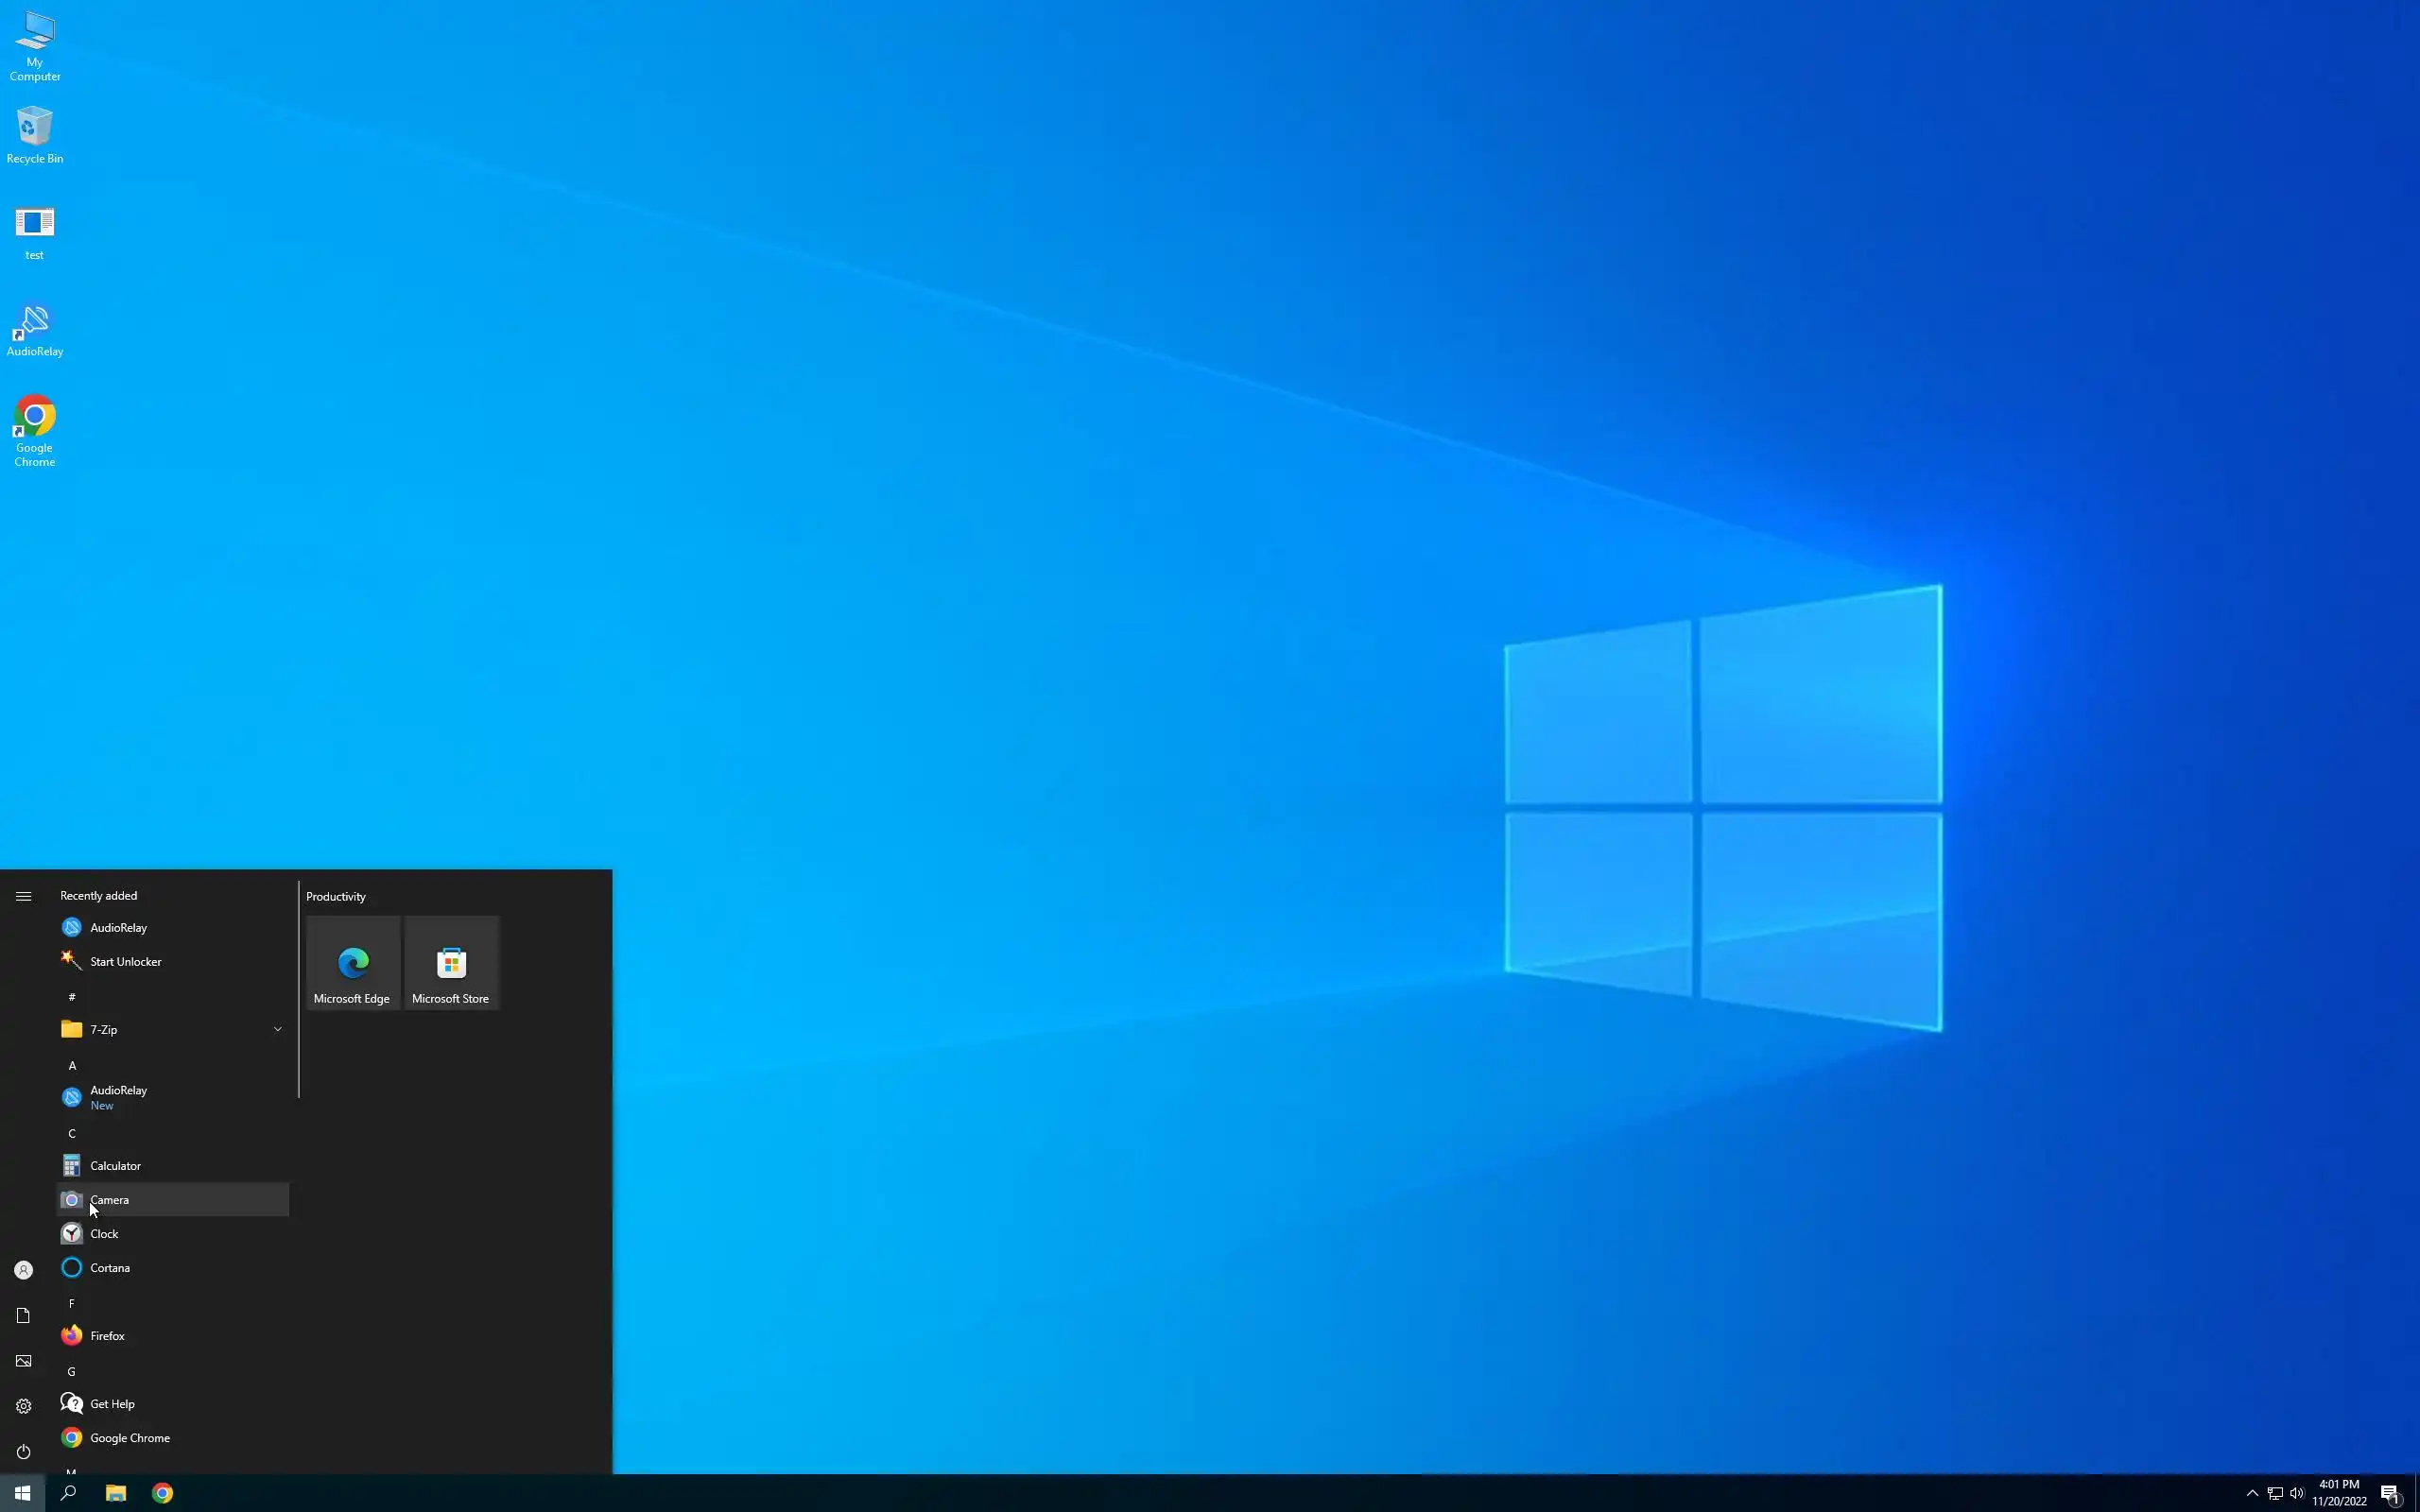Click the Productivity group header
The height and width of the screenshot is (1512, 2420).
[336, 897]
